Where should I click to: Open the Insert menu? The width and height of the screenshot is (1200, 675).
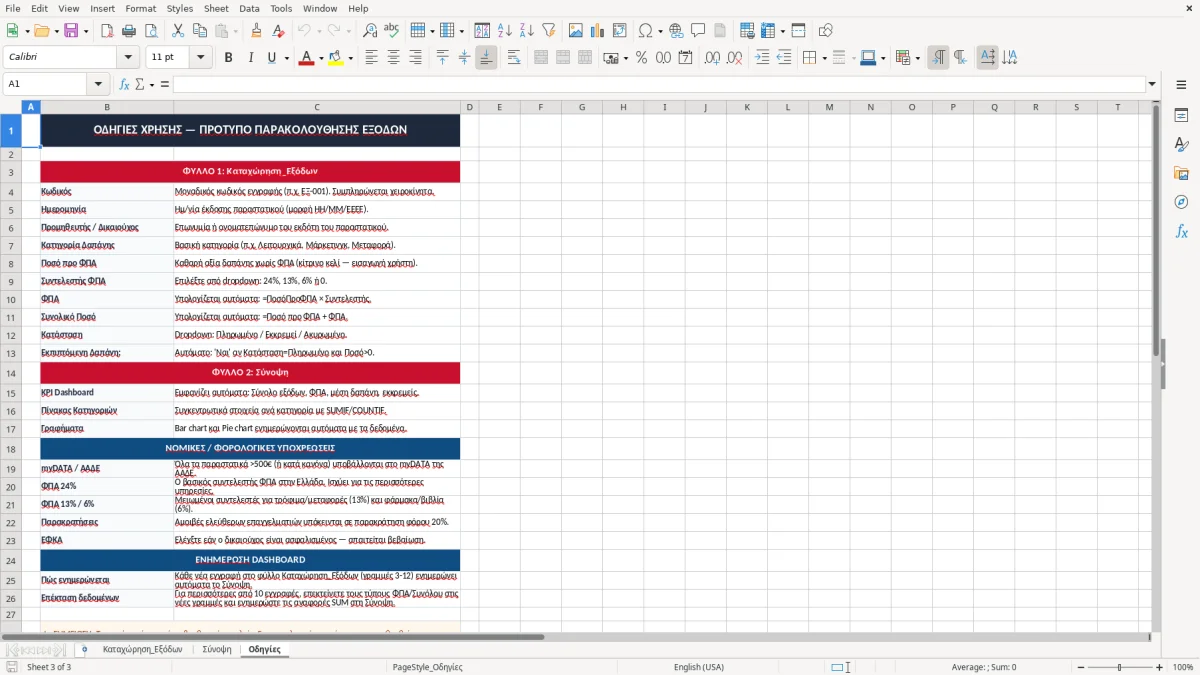point(102,8)
